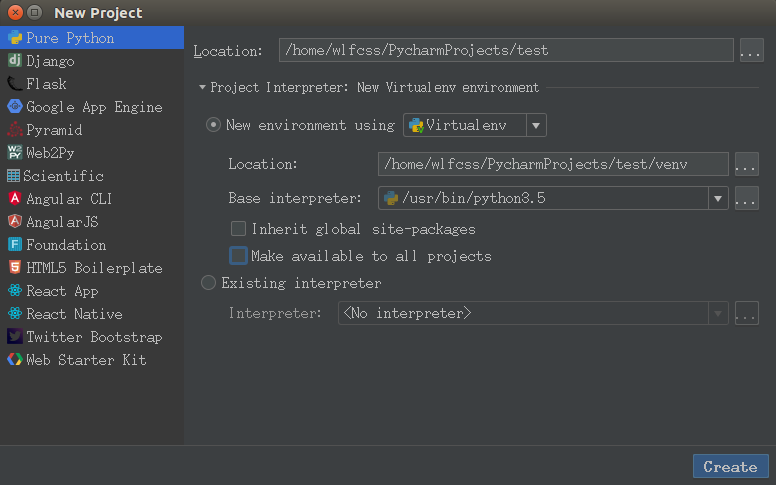
Task: Choose the HTML5 Boilerplate icon
Action: [x=14, y=268]
